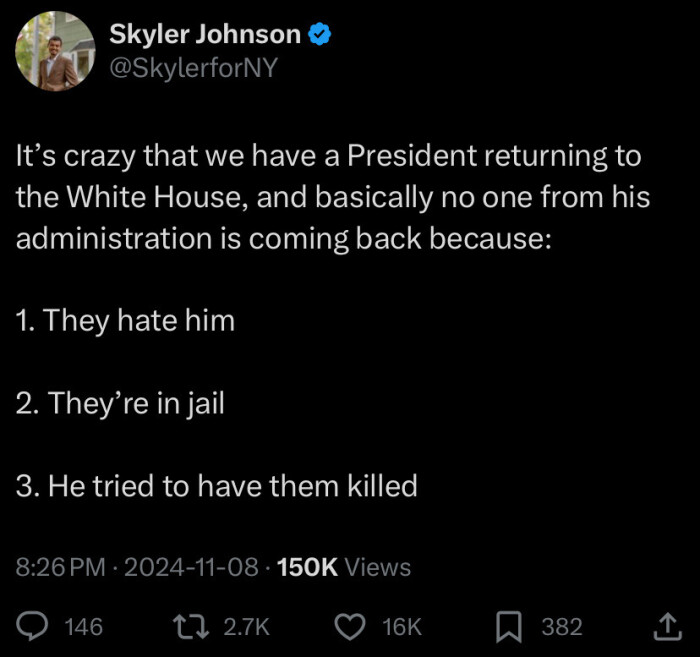Open the @SkylerforNY handle link
The width and height of the screenshot is (700, 657).
(192, 68)
